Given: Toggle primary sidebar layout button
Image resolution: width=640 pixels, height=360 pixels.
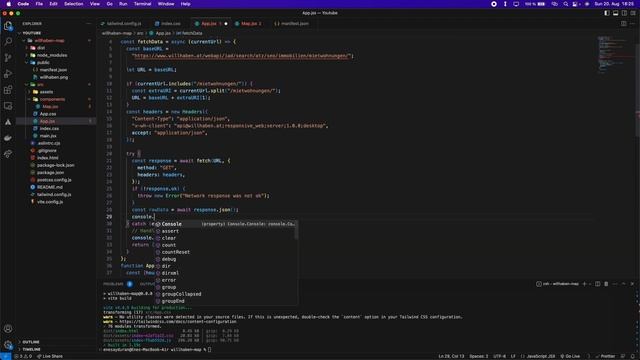Looking at the screenshot, I should (x=607, y=13).
